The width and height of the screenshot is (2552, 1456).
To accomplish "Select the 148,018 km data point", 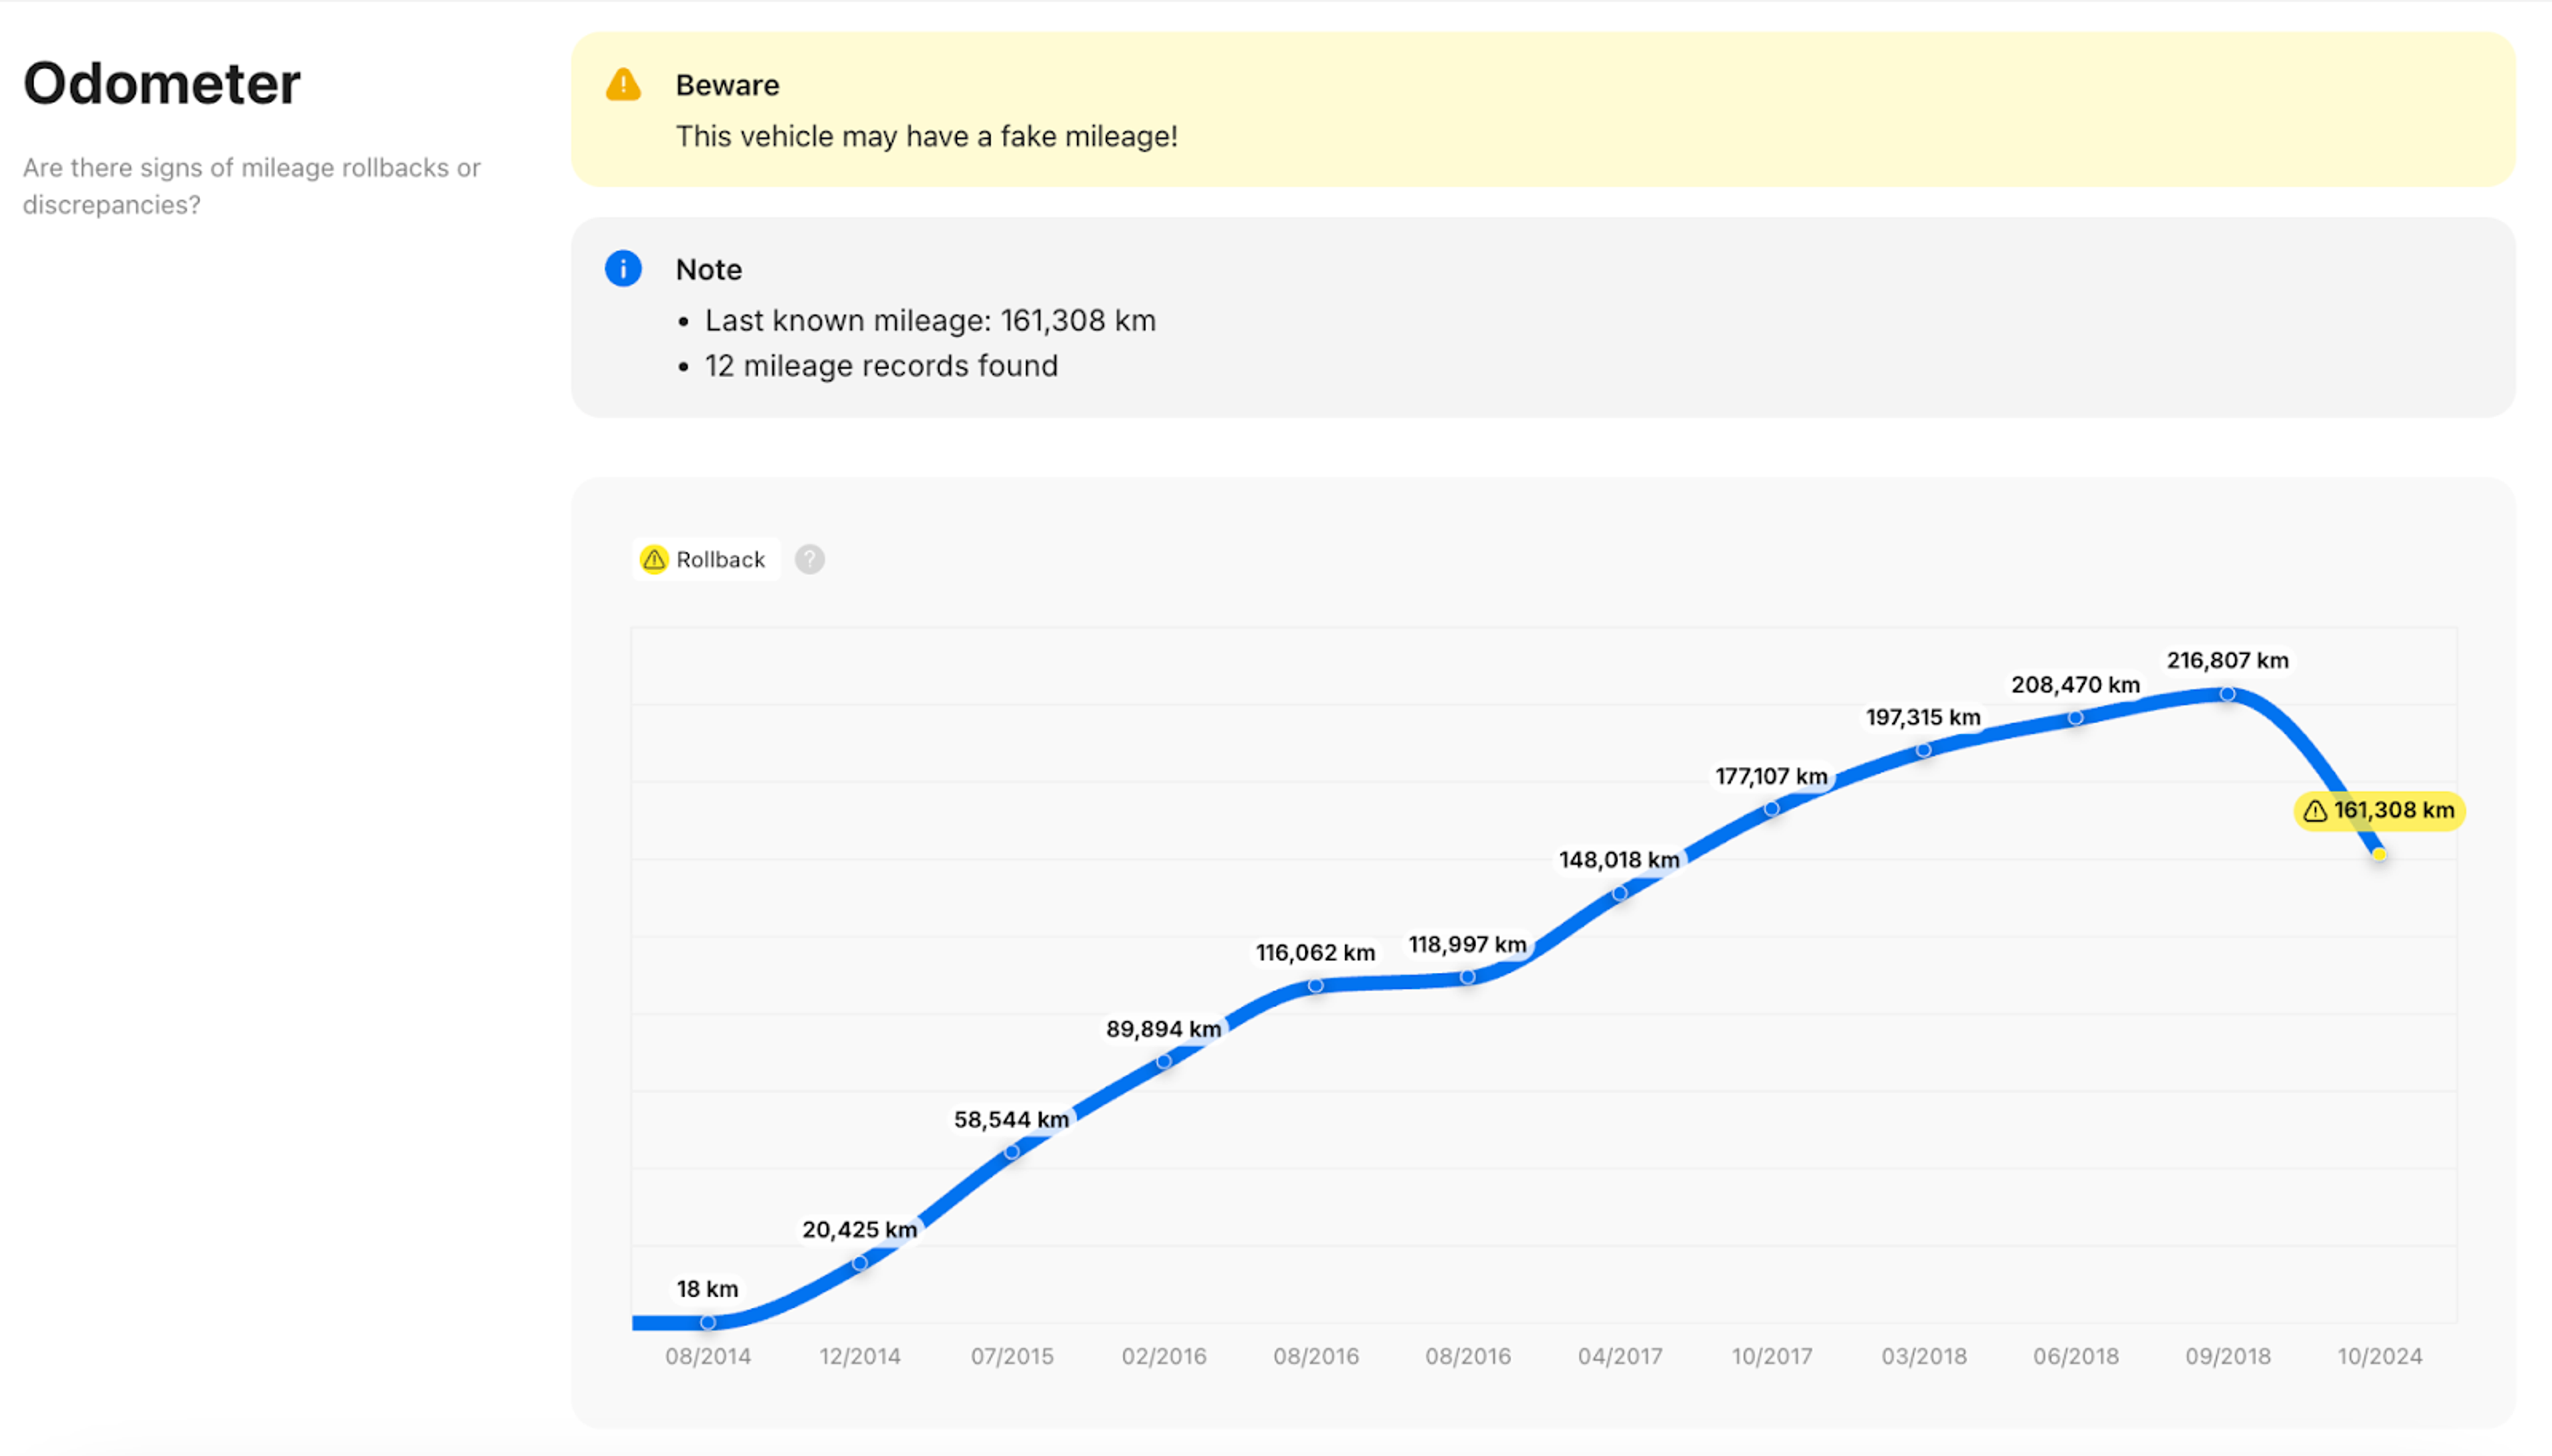I will coord(1619,893).
